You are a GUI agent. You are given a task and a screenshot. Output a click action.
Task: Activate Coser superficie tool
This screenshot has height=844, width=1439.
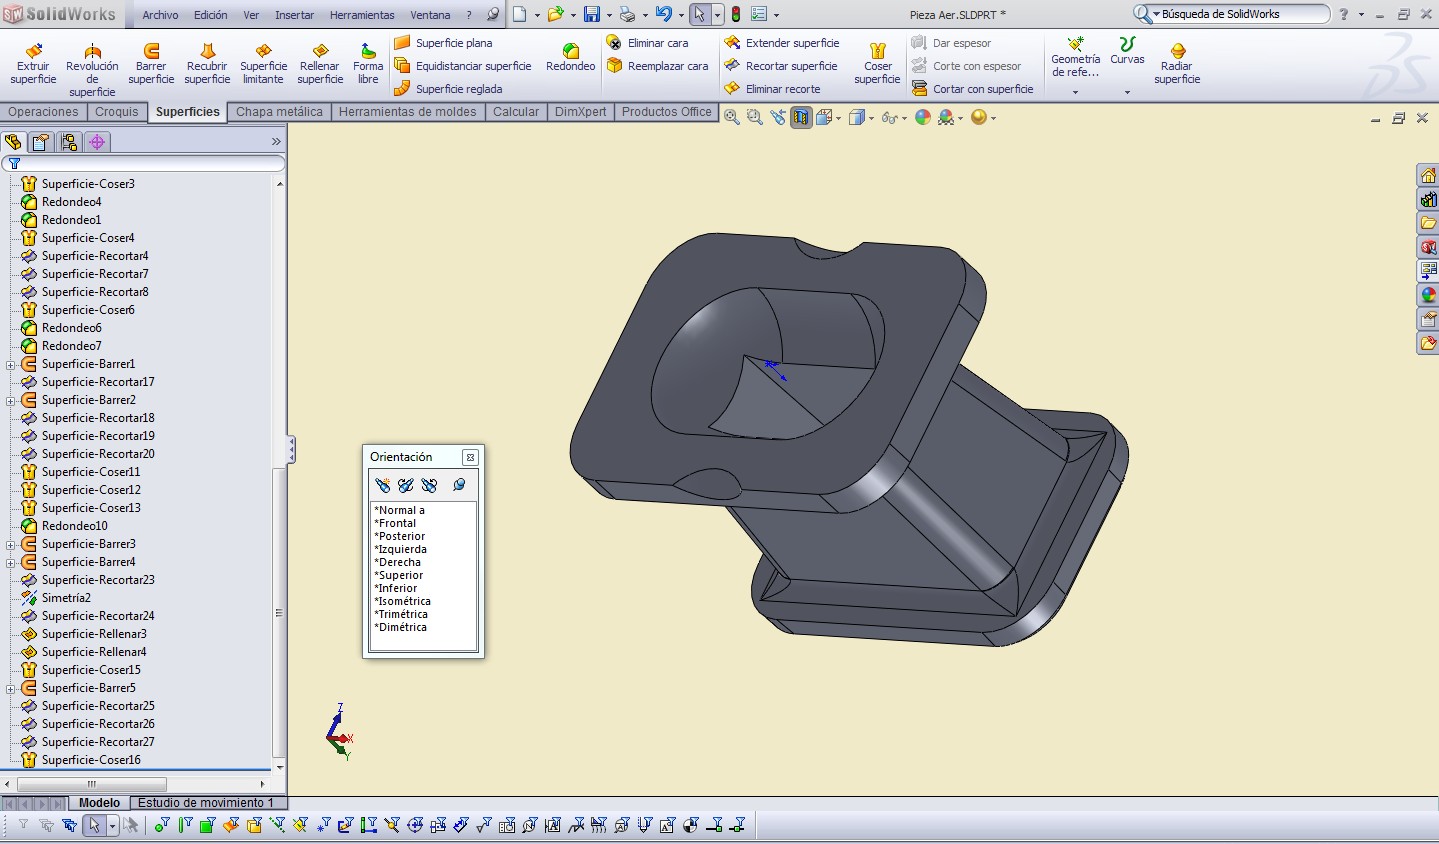(877, 64)
